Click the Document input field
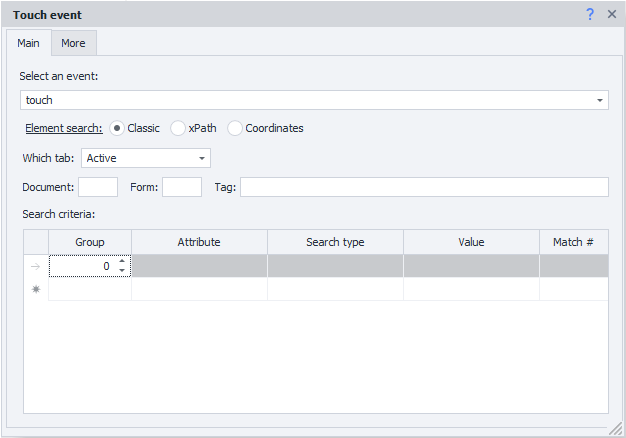The width and height of the screenshot is (626, 438). click(x=98, y=187)
